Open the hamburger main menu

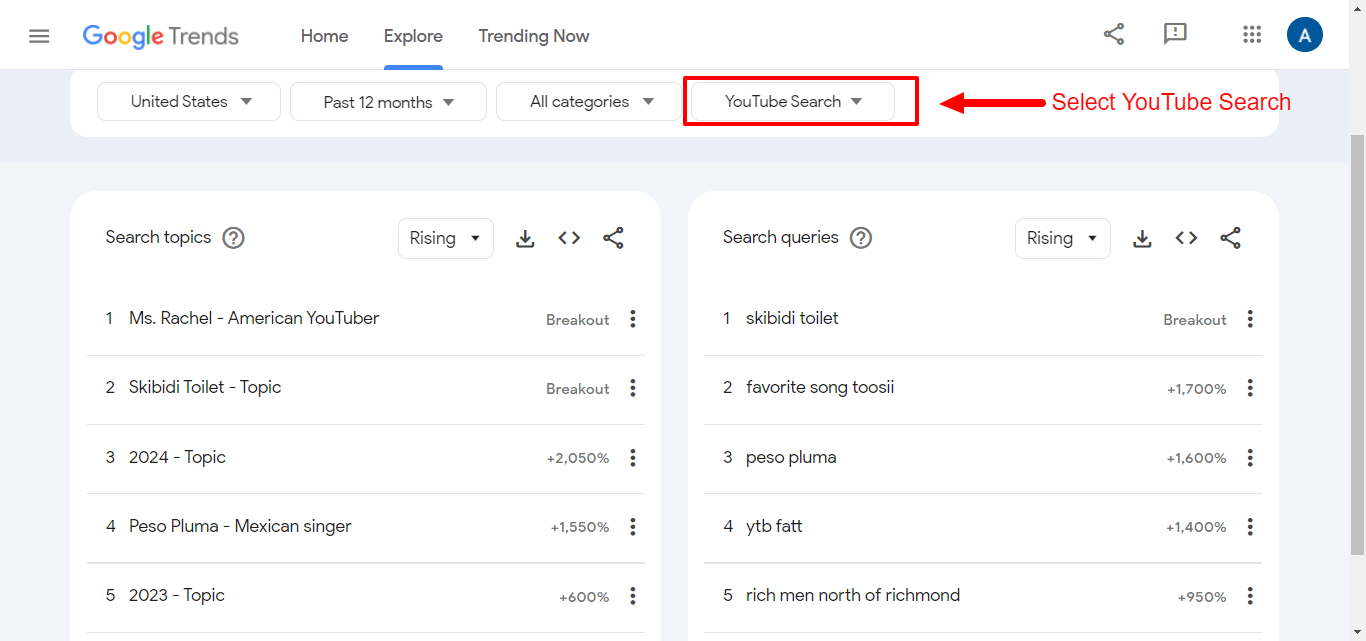[39, 36]
